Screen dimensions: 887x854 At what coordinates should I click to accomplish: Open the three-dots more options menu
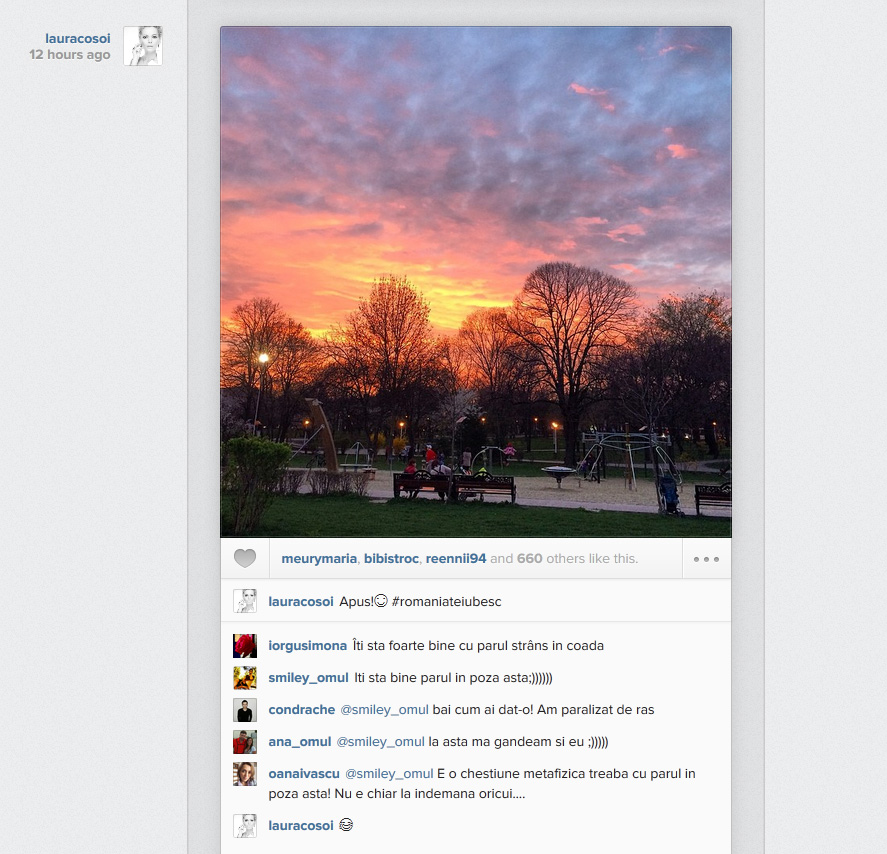pyautogui.click(x=707, y=559)
